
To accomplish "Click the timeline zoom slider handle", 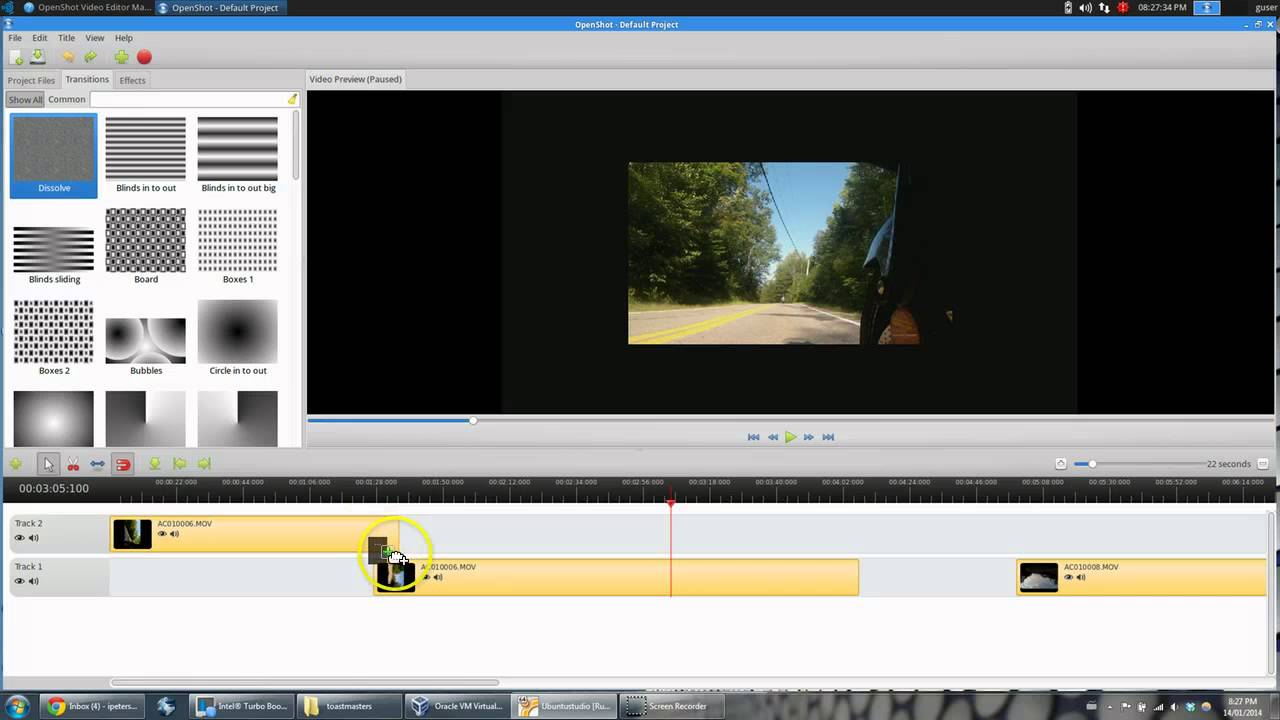I will click(x=1092, y=464).
